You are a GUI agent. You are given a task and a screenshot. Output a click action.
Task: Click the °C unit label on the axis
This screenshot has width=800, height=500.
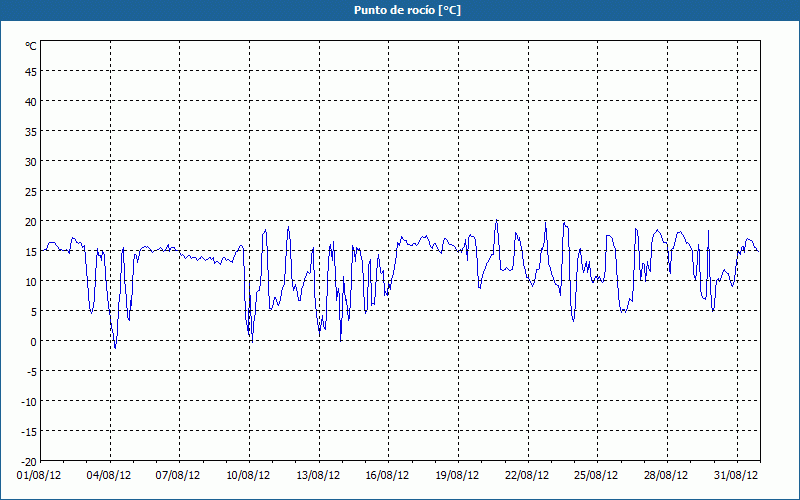[x=31, y=46]
